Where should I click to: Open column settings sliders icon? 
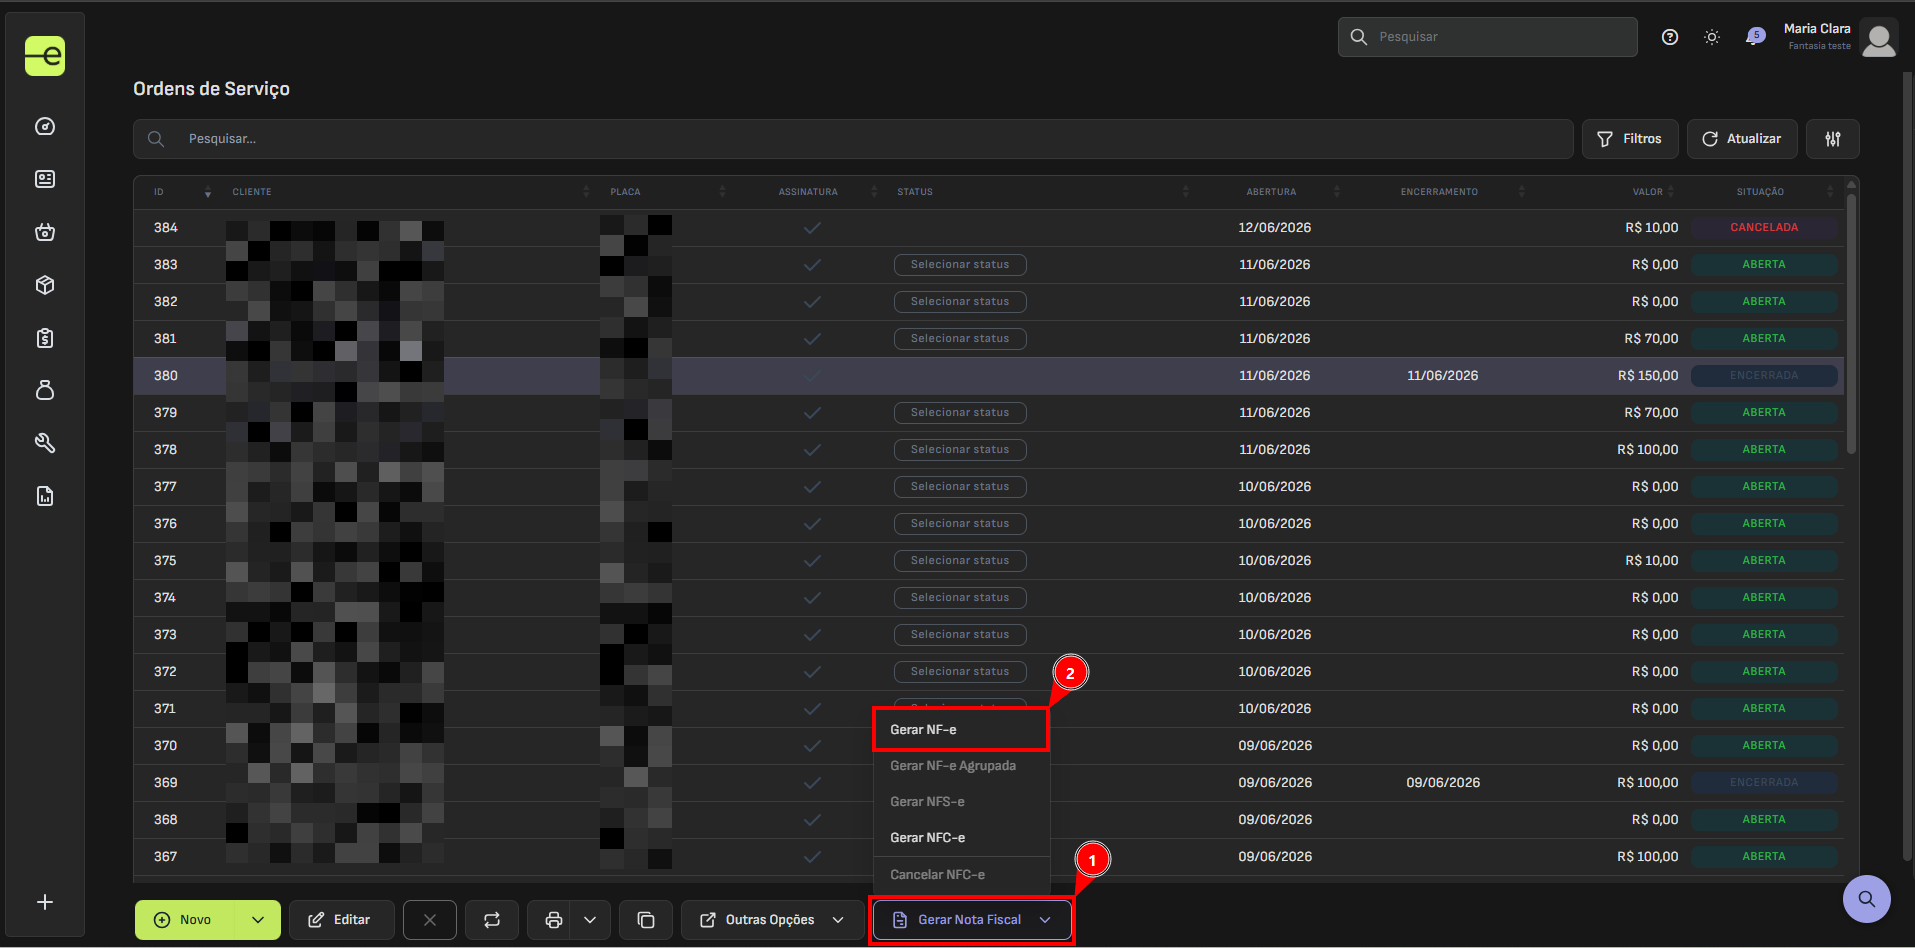click(x=1833, y=139)
